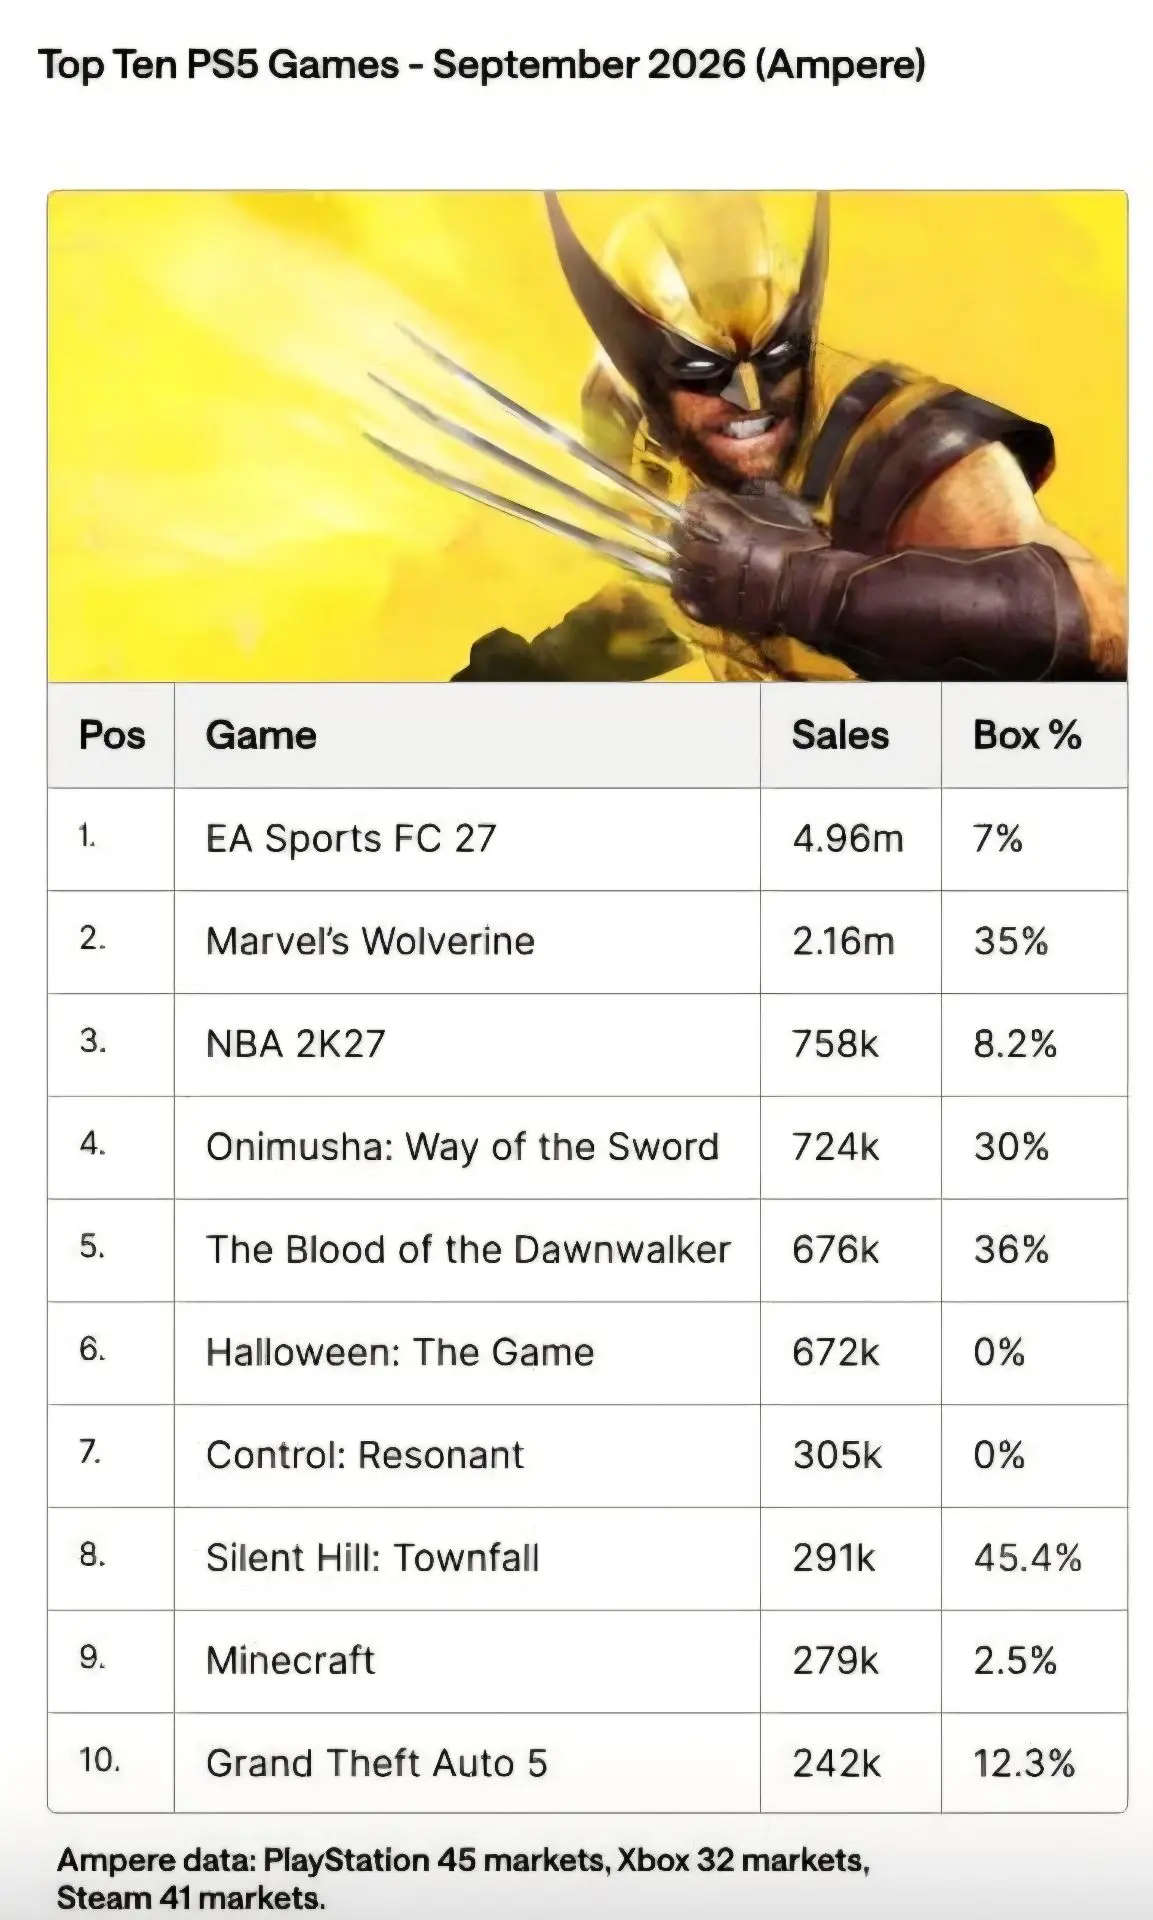Click EA Sports FC 27 game name
Screen dimensions: 1153x1920
point(351,838)
